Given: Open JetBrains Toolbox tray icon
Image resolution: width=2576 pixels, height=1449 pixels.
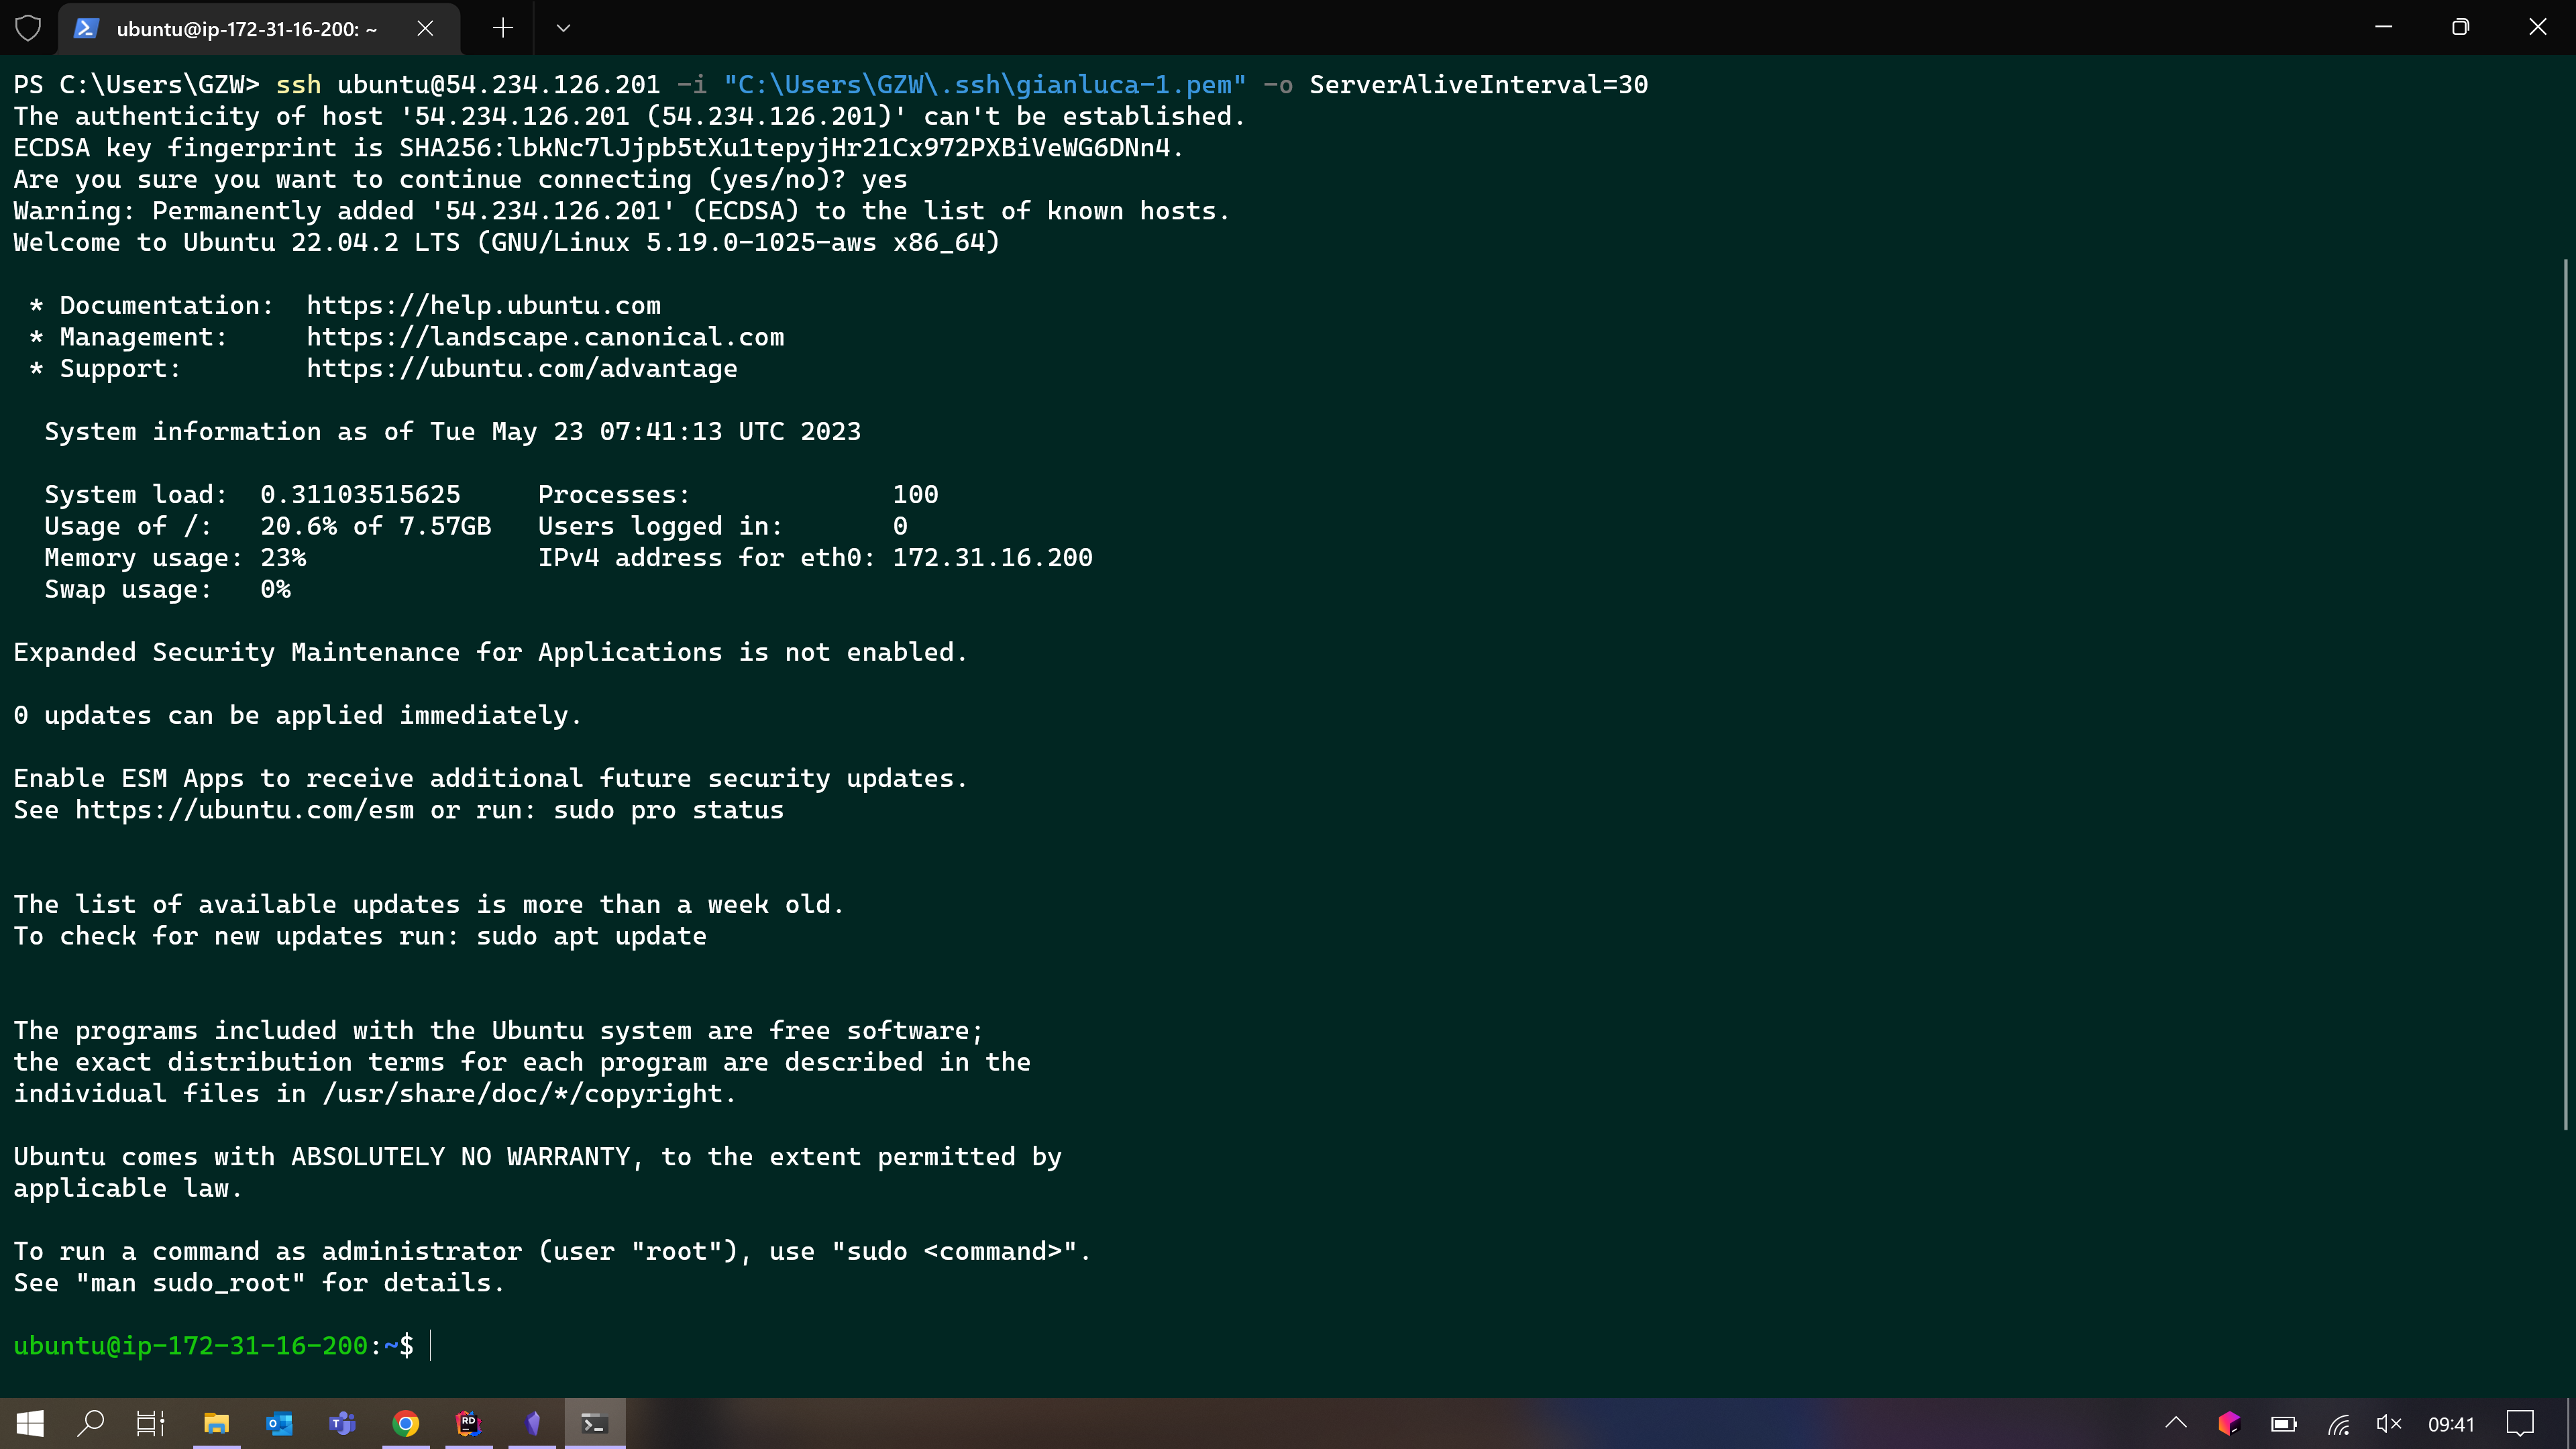Looking at the screenshot, I should pyautogui.click(x=2229, y=1423).
